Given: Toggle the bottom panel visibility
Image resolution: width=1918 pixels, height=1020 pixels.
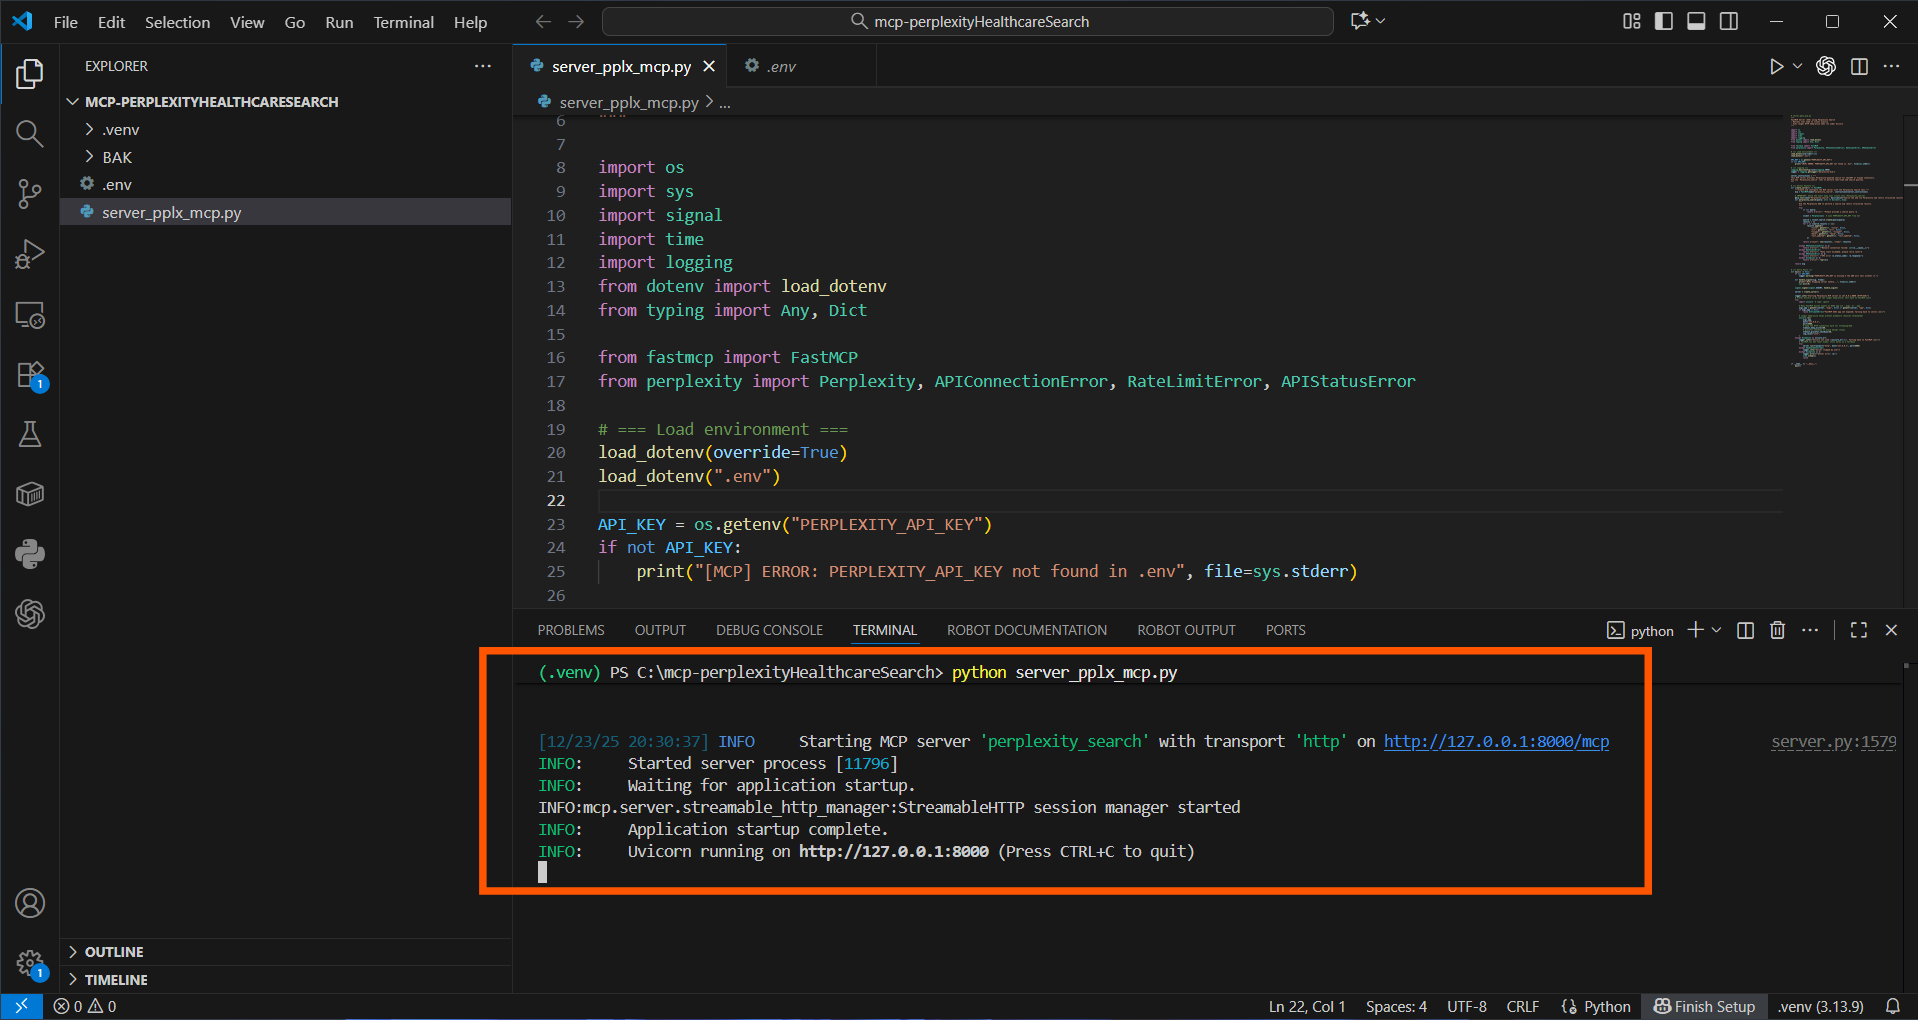Looking at the screenshot, I should (1696, 21).
